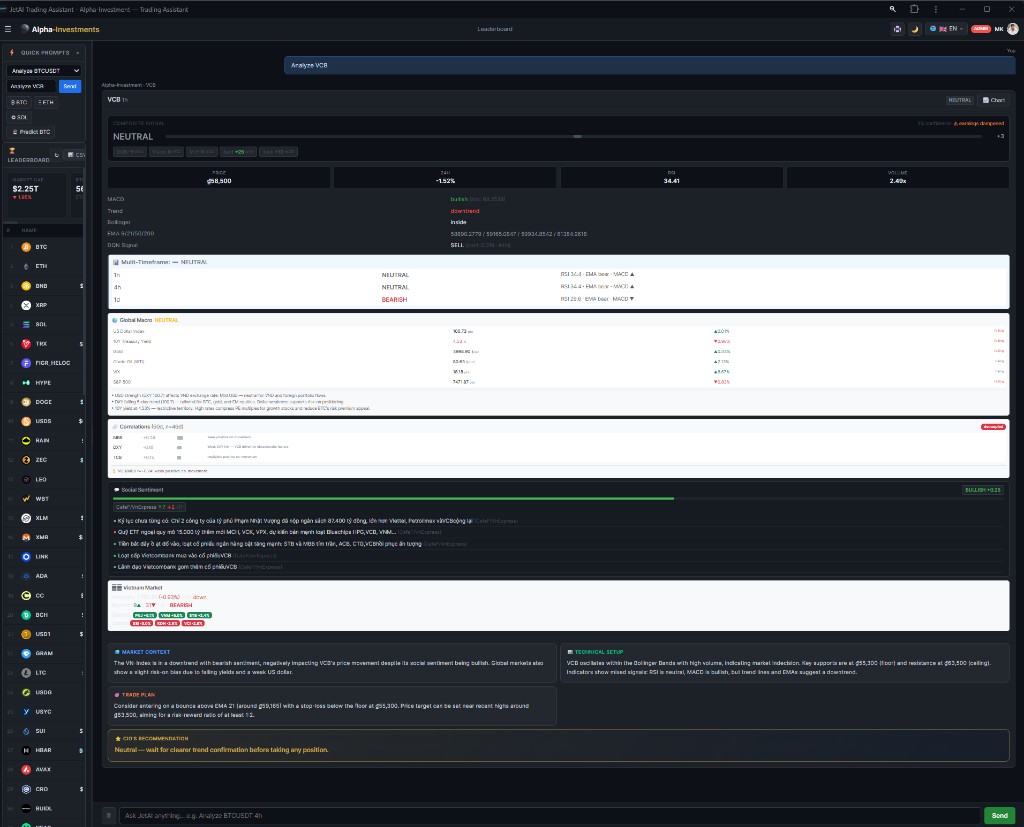Open the Chart view for VCB

[994, 100]
